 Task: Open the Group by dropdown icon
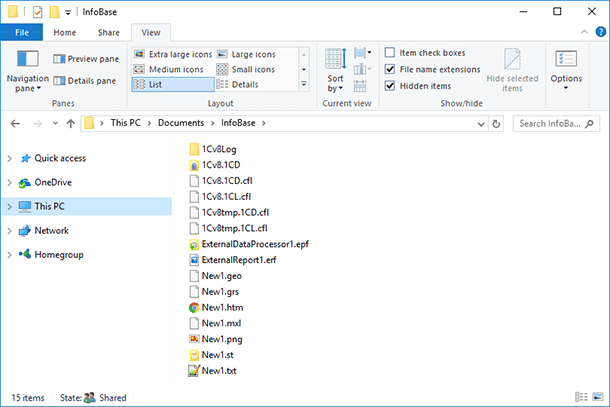(363, 53)
